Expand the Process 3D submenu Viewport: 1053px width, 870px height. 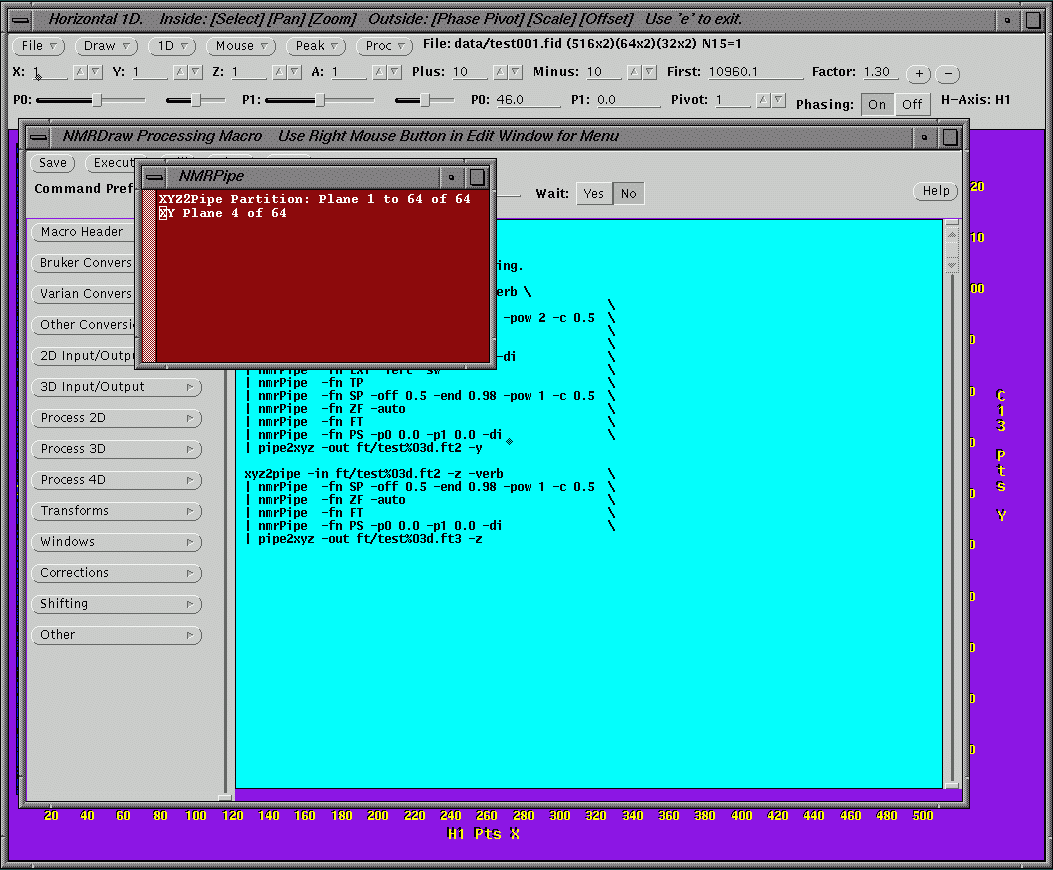click(x=116, y=449)
